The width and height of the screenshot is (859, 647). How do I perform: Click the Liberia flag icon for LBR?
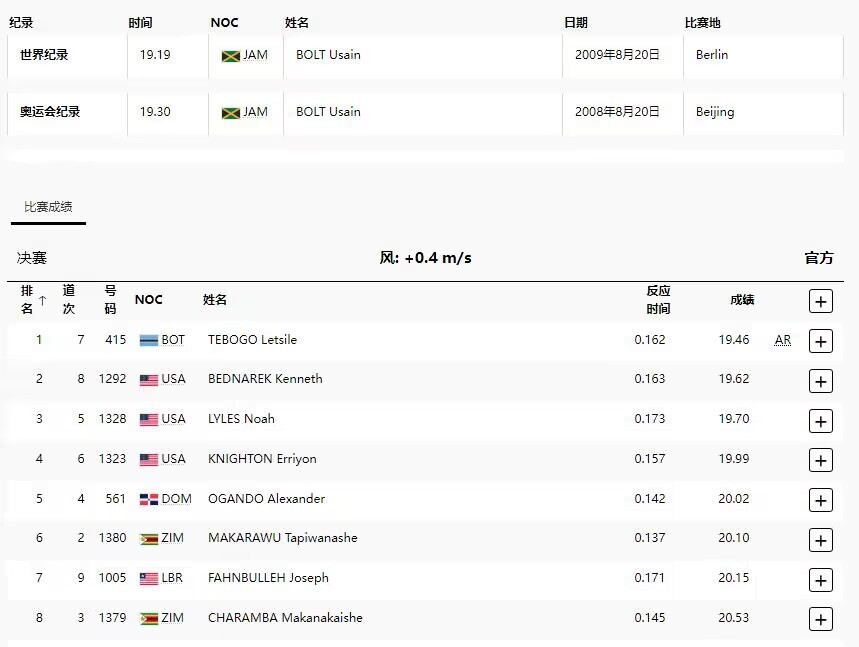pyautogui.click(x=149, y=579)
